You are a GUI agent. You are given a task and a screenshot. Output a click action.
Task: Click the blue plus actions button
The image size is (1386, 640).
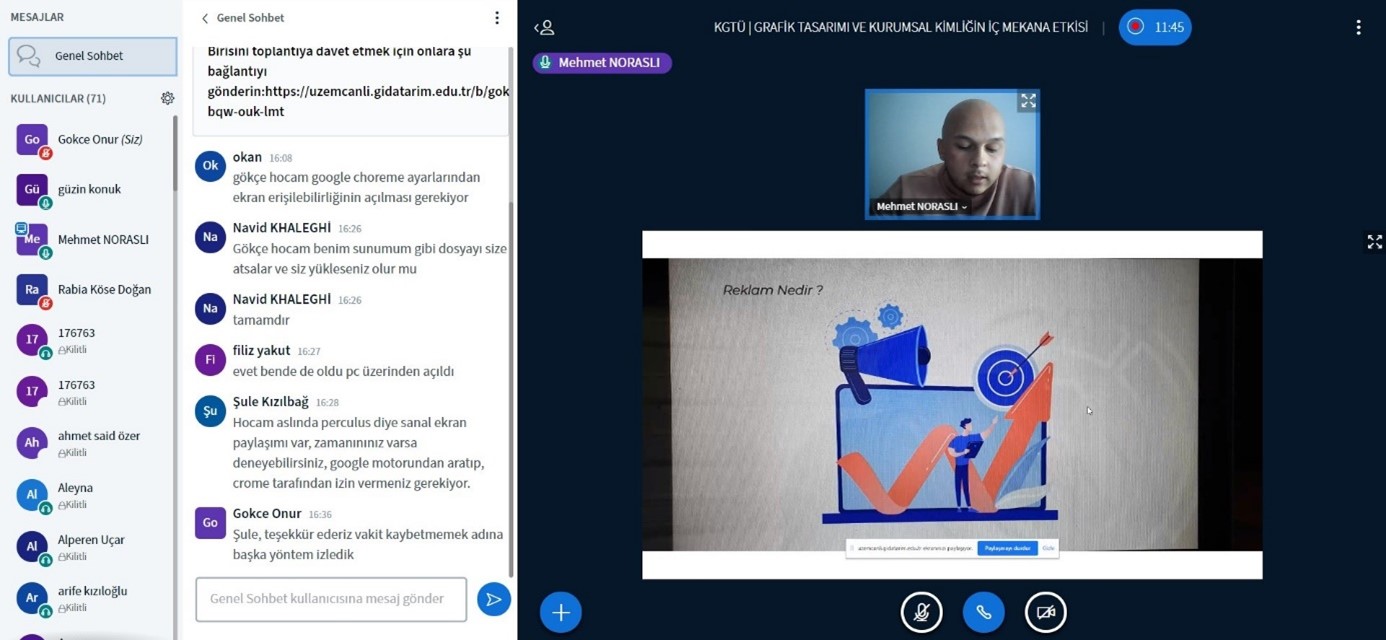(560, 612)
